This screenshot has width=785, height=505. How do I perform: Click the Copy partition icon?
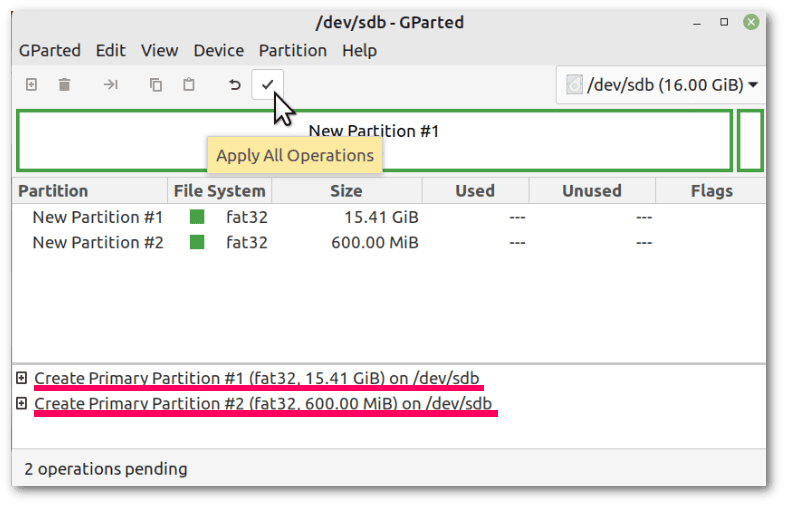(156, 85)
